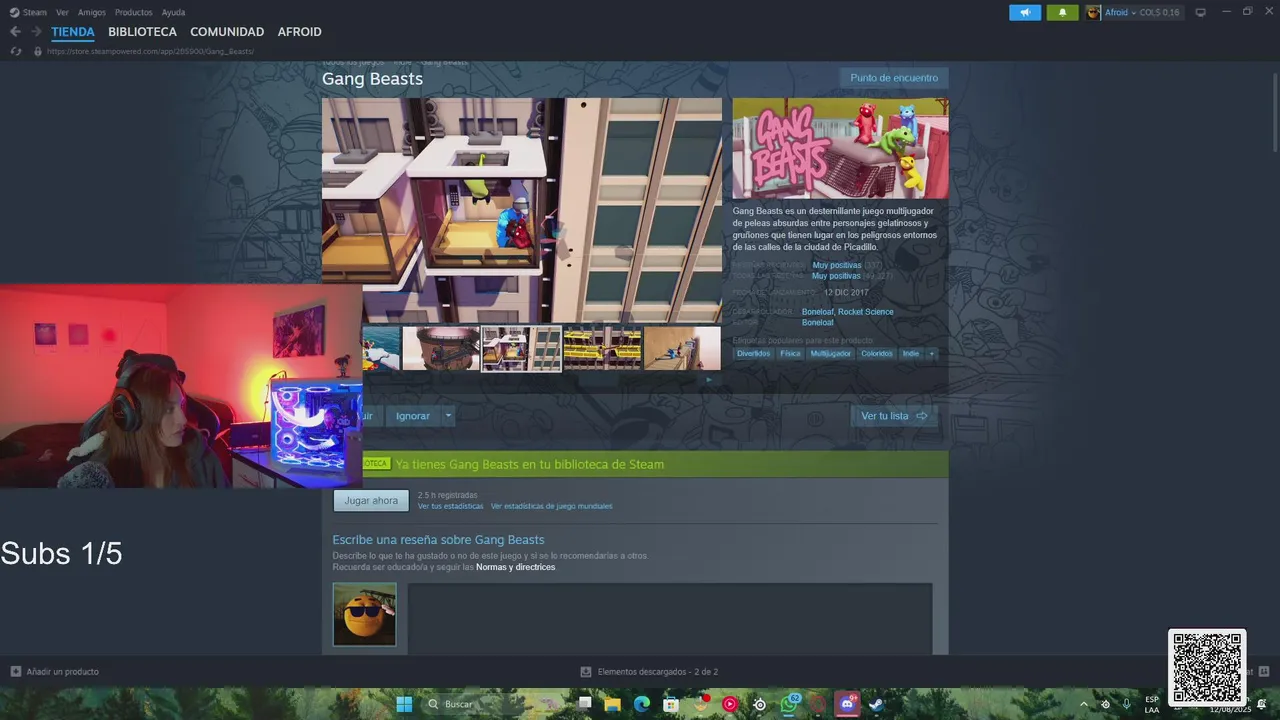Open WhatsApp from the taskbar

click(789, 704)
